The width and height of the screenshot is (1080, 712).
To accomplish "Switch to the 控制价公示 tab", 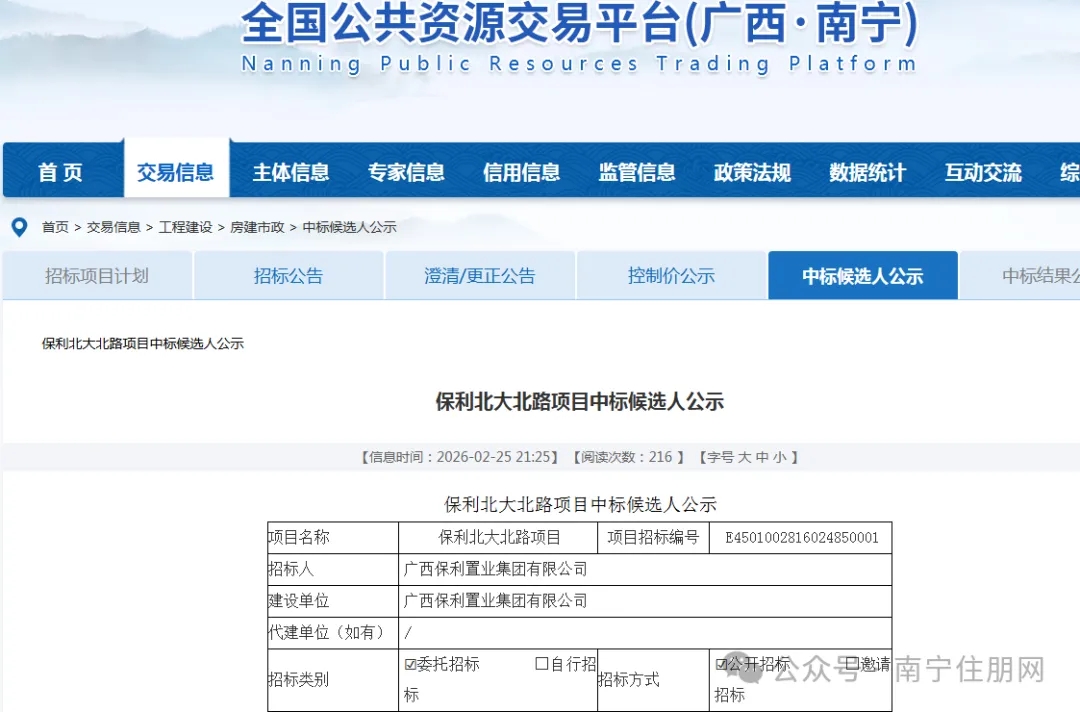I will click(x=671, y=275).
